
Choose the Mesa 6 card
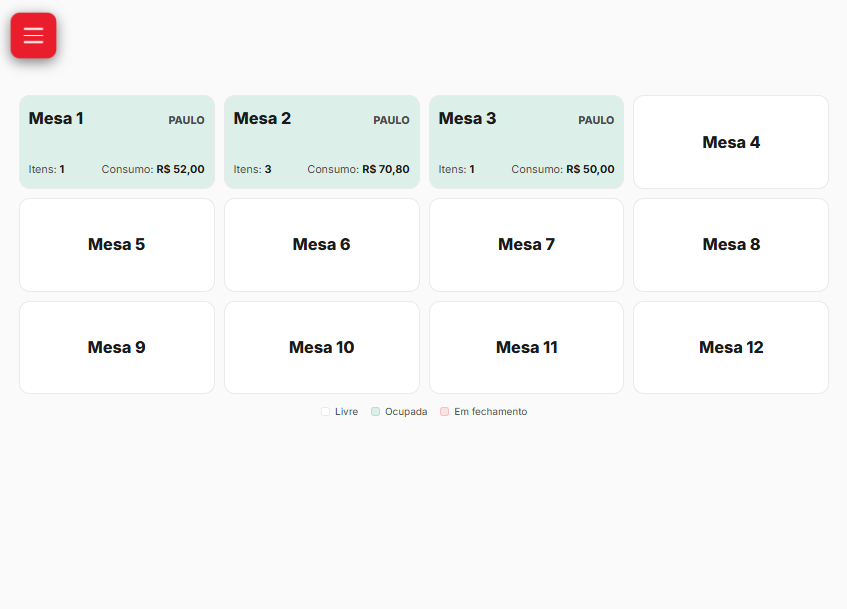(x=321, y=245)
